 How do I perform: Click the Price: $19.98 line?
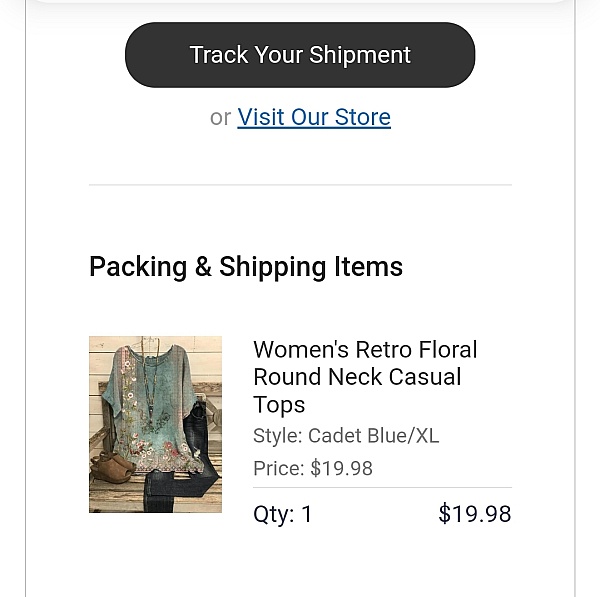click(x=313, y=468)
